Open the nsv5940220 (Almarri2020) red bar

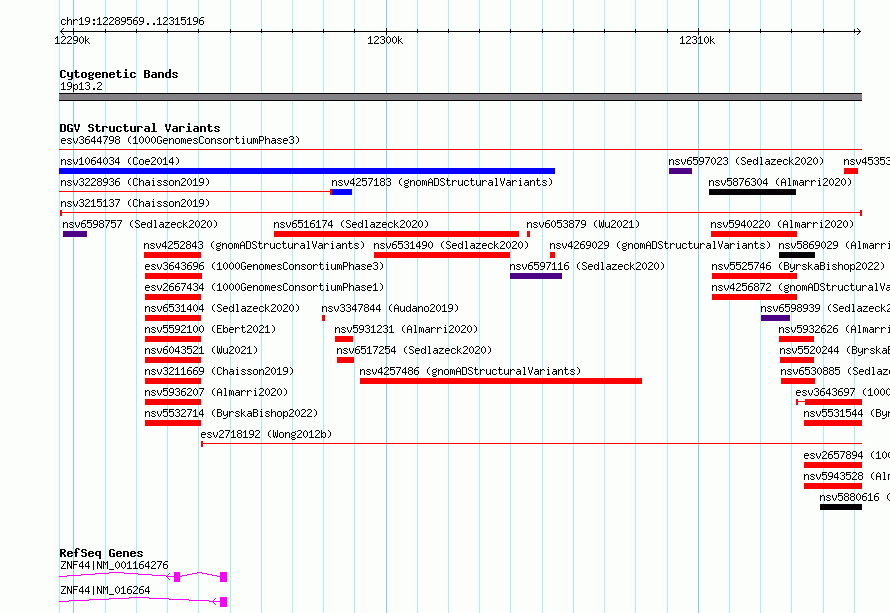tap(754, 234)
